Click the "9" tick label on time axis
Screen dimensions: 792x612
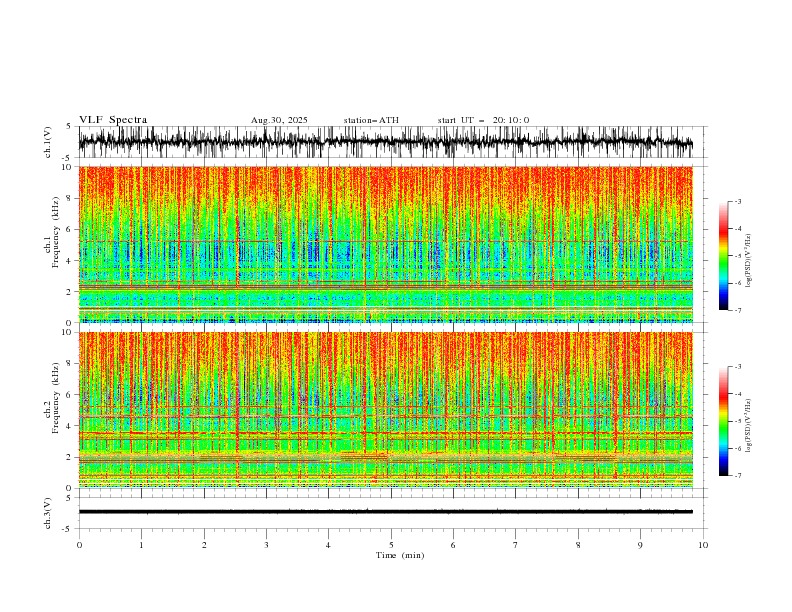coord(640,545)
